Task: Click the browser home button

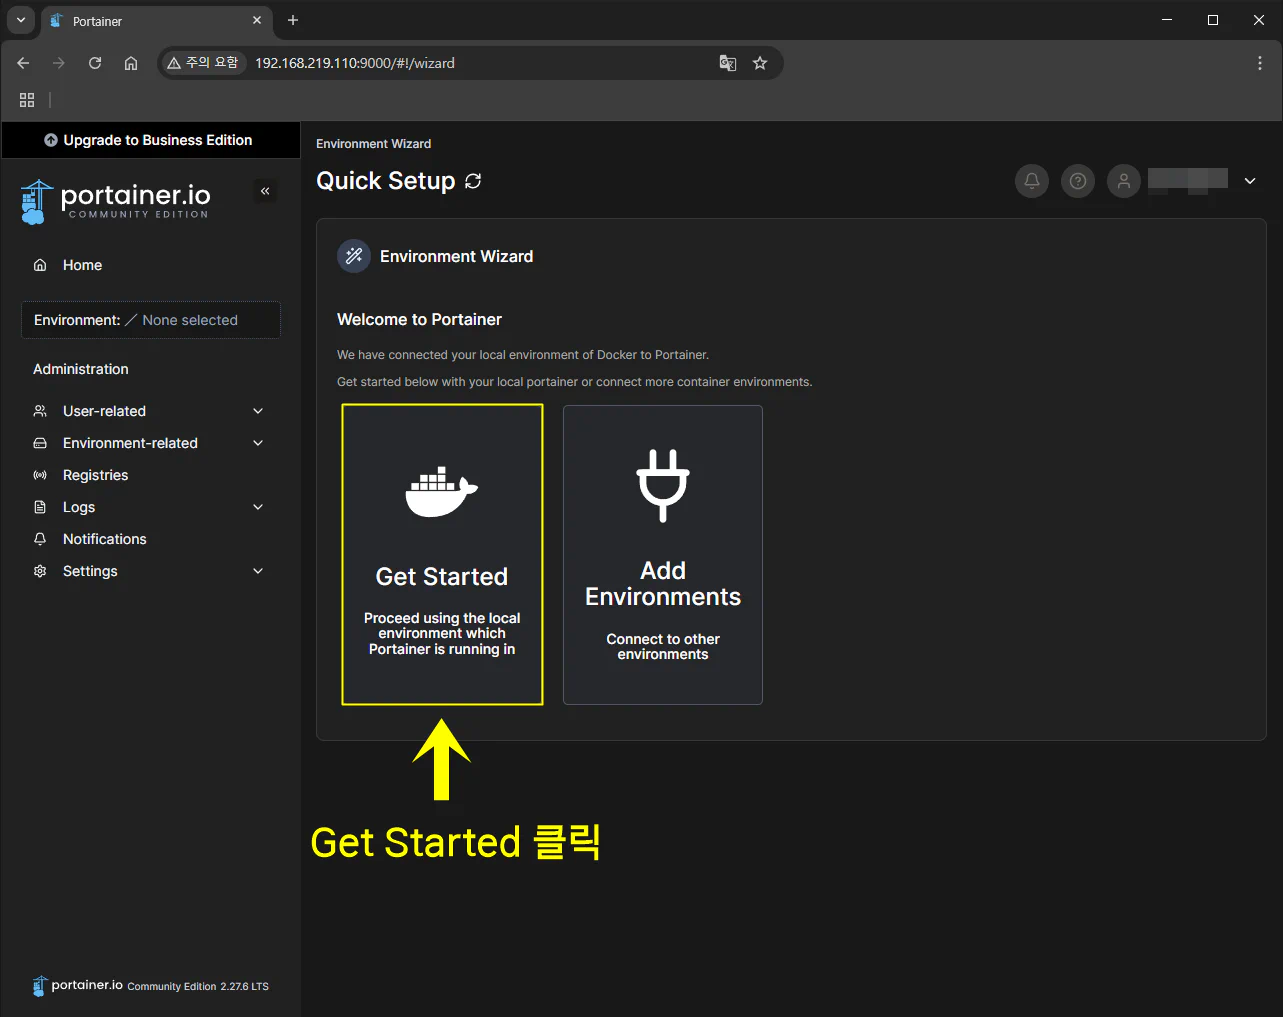Action: pyautogui.click(x=131, y=63)
